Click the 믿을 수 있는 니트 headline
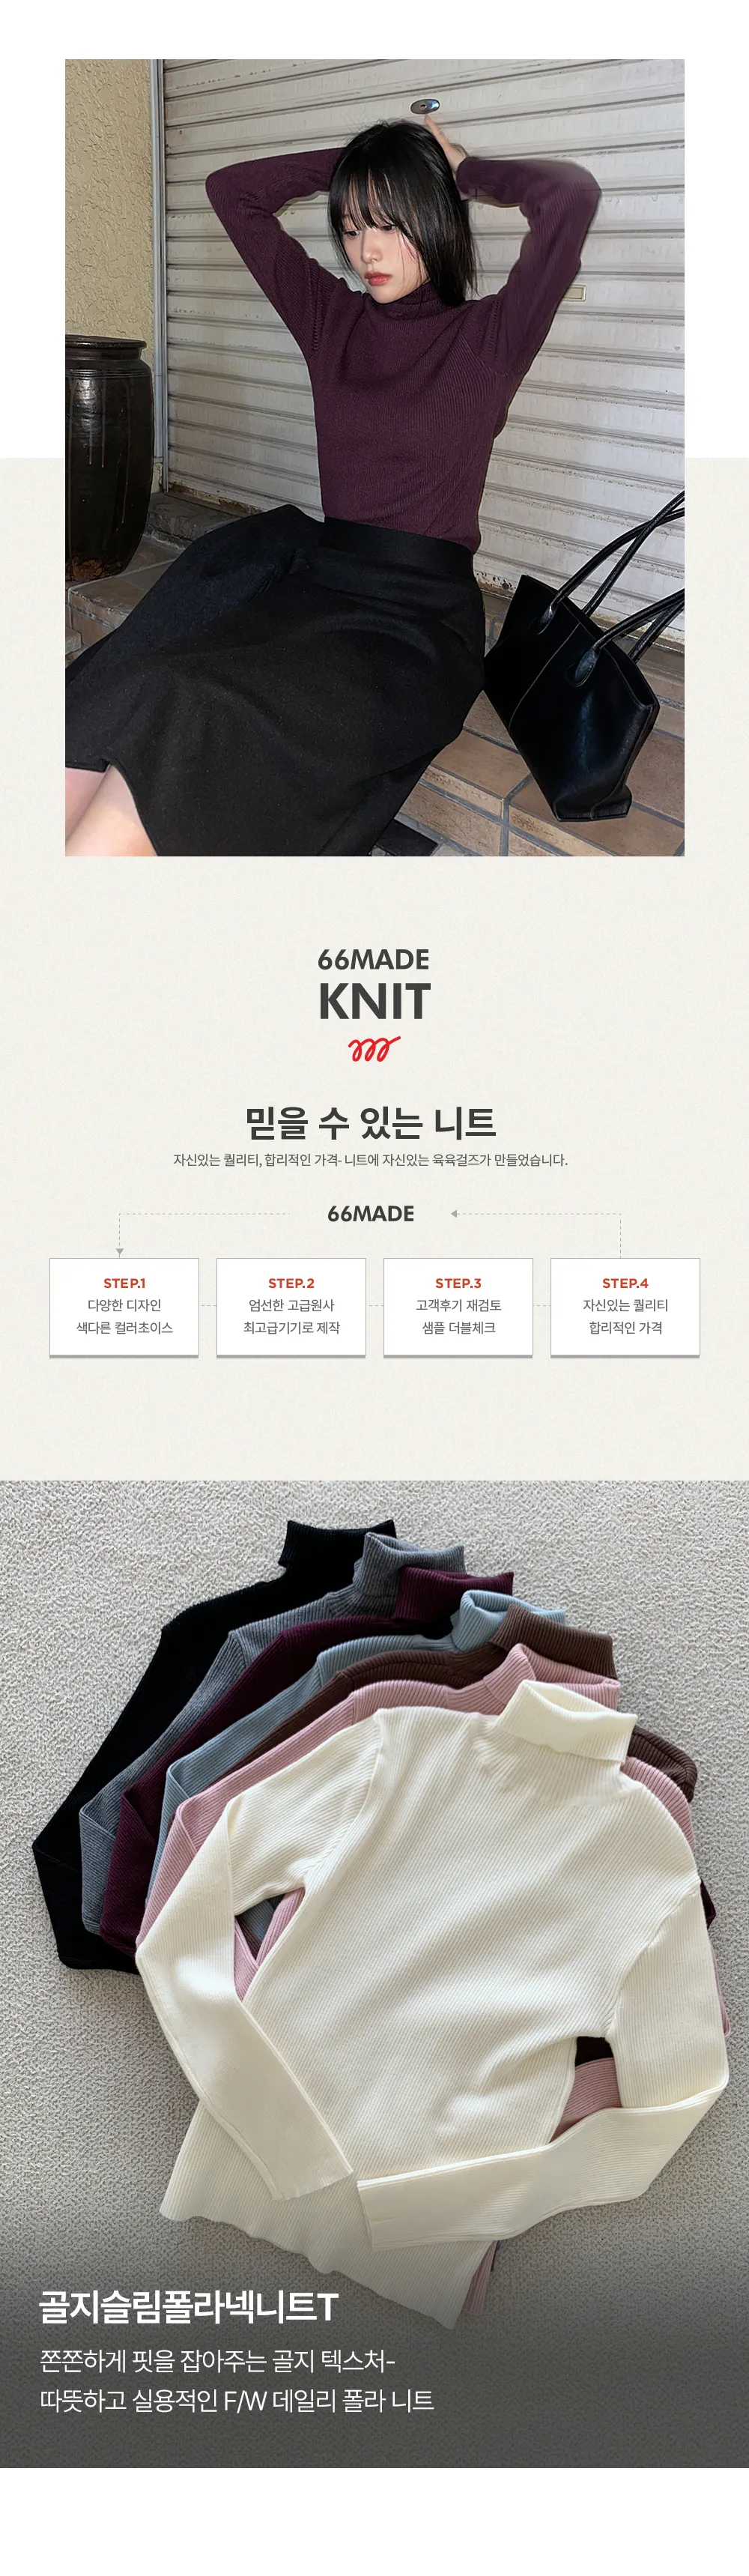 pyautogui.click(x=371, y=1122)
